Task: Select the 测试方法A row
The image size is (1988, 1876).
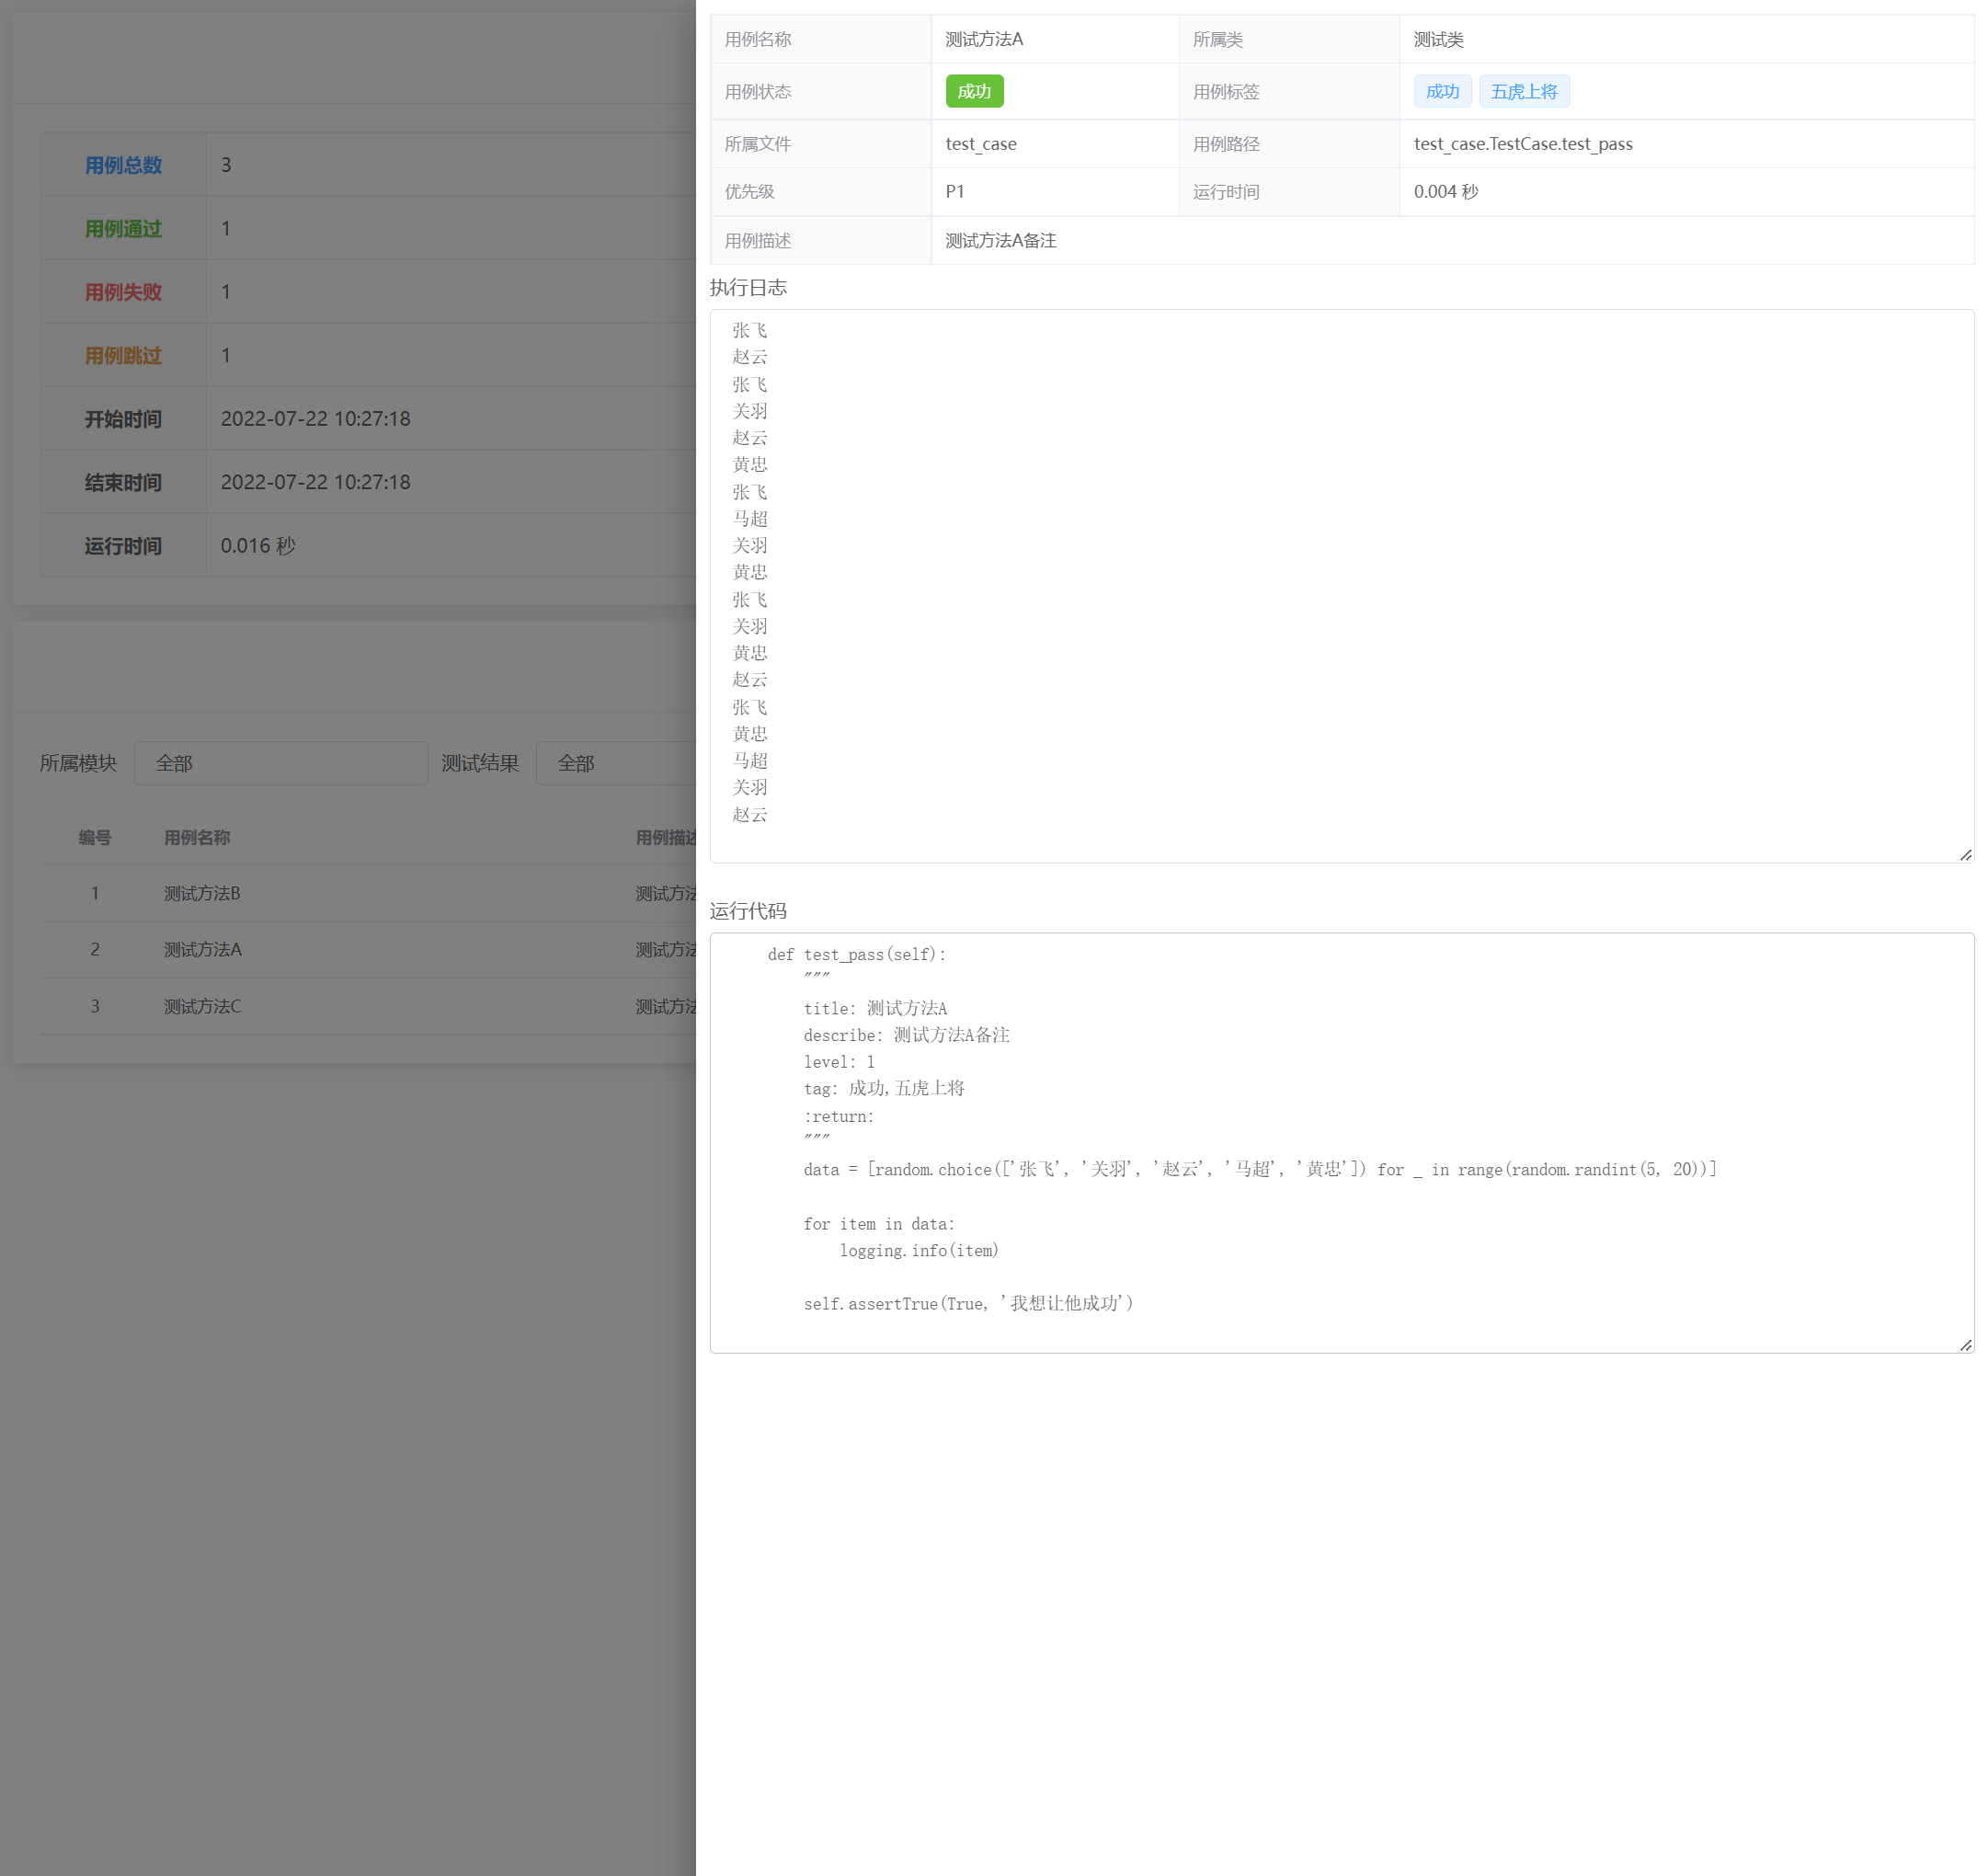Action: click(x=202, y=949)
